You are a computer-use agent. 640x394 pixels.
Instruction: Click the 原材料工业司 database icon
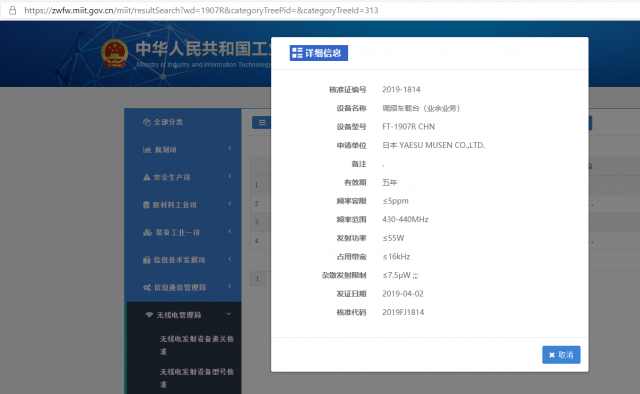pos(146,205)
